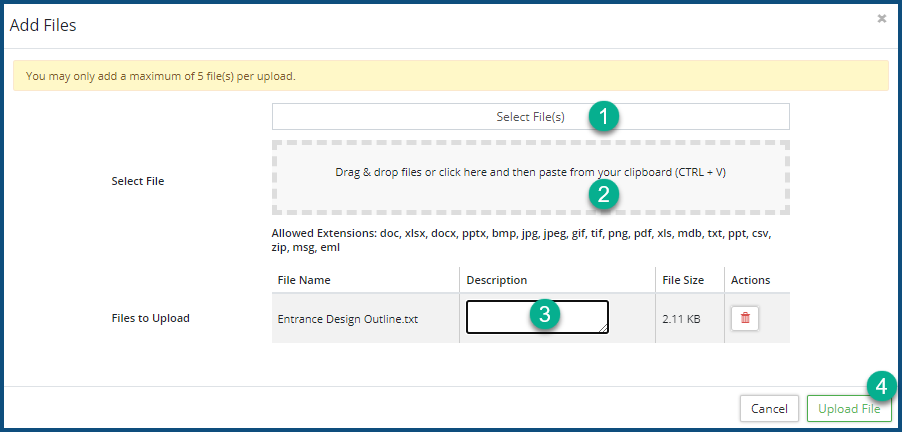Click the 2.11 KB file size cell
This screenshot has height=432, width=902.
pos(681,319)
